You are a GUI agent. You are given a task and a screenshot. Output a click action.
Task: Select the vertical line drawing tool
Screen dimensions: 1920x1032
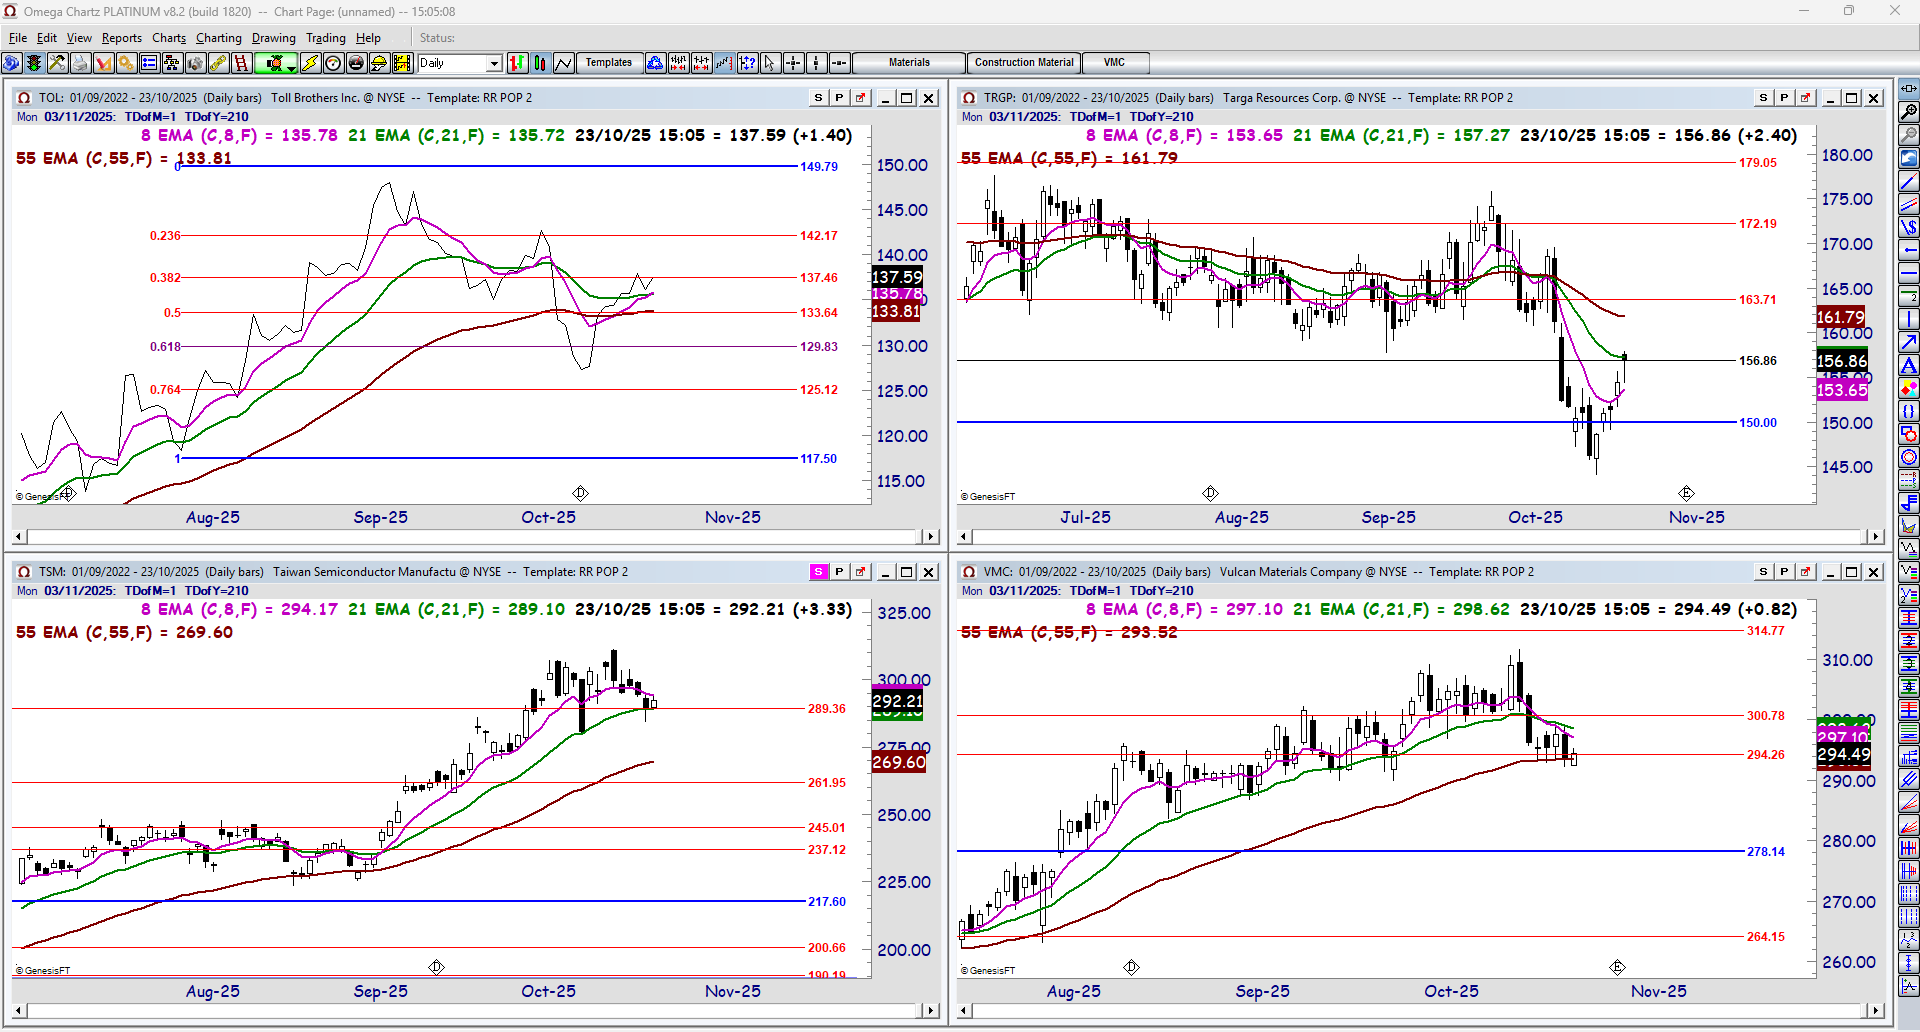(1909, 319)
